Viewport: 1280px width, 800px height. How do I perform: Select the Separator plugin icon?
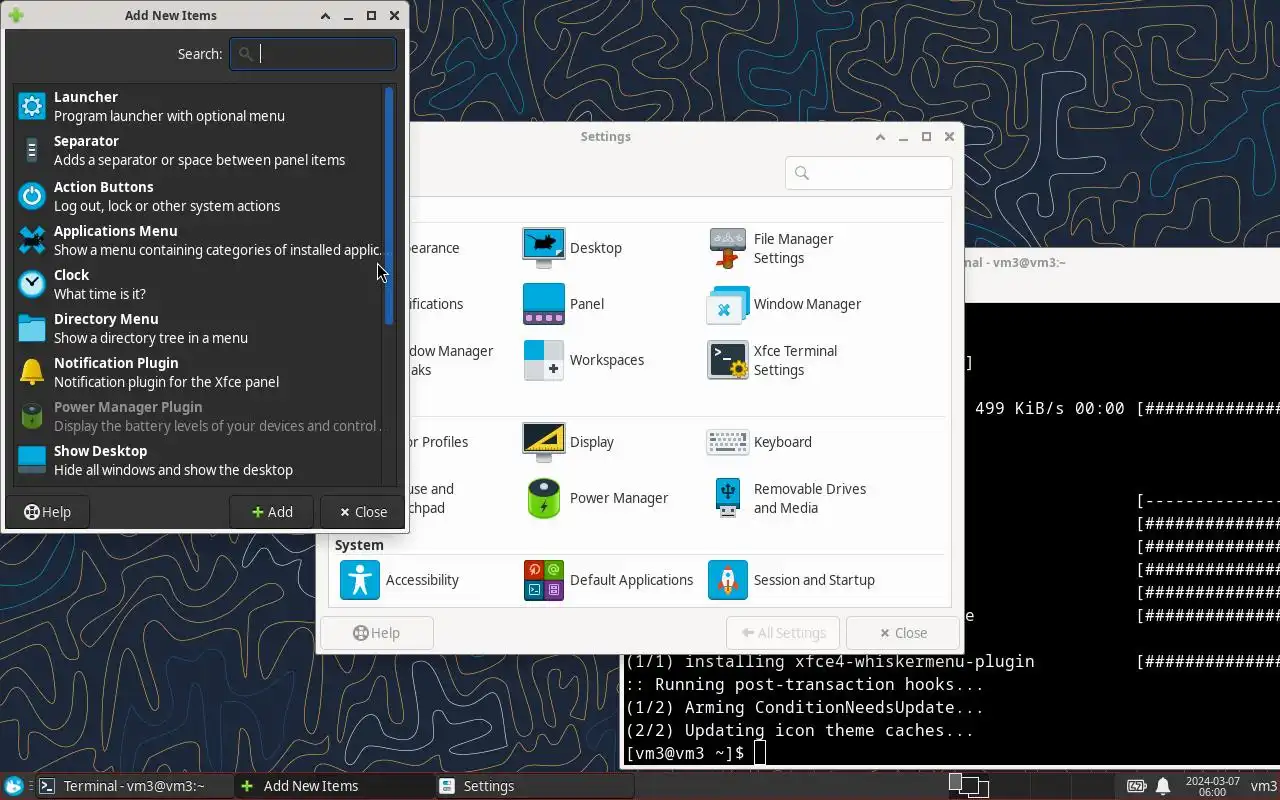tap(32, 151)
